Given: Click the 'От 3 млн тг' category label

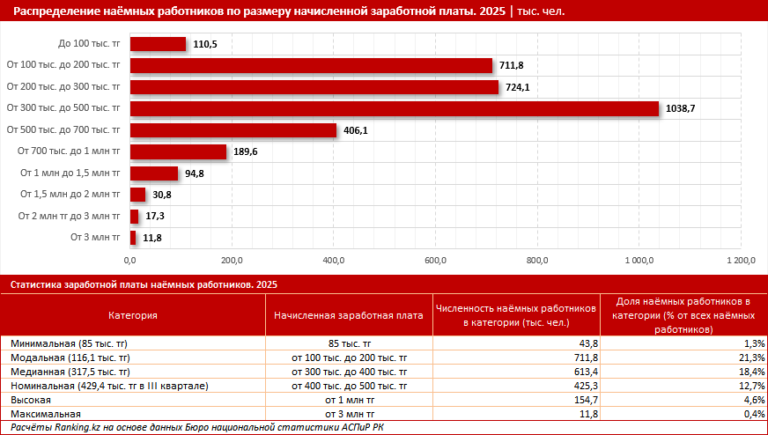Looking at the screenshot, I should coord(95,237).
